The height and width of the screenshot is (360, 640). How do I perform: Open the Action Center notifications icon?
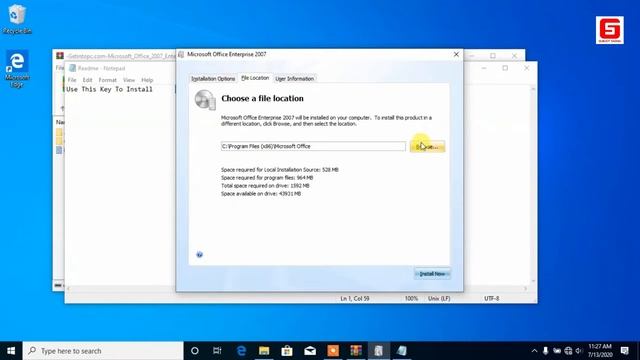(624, 351)
